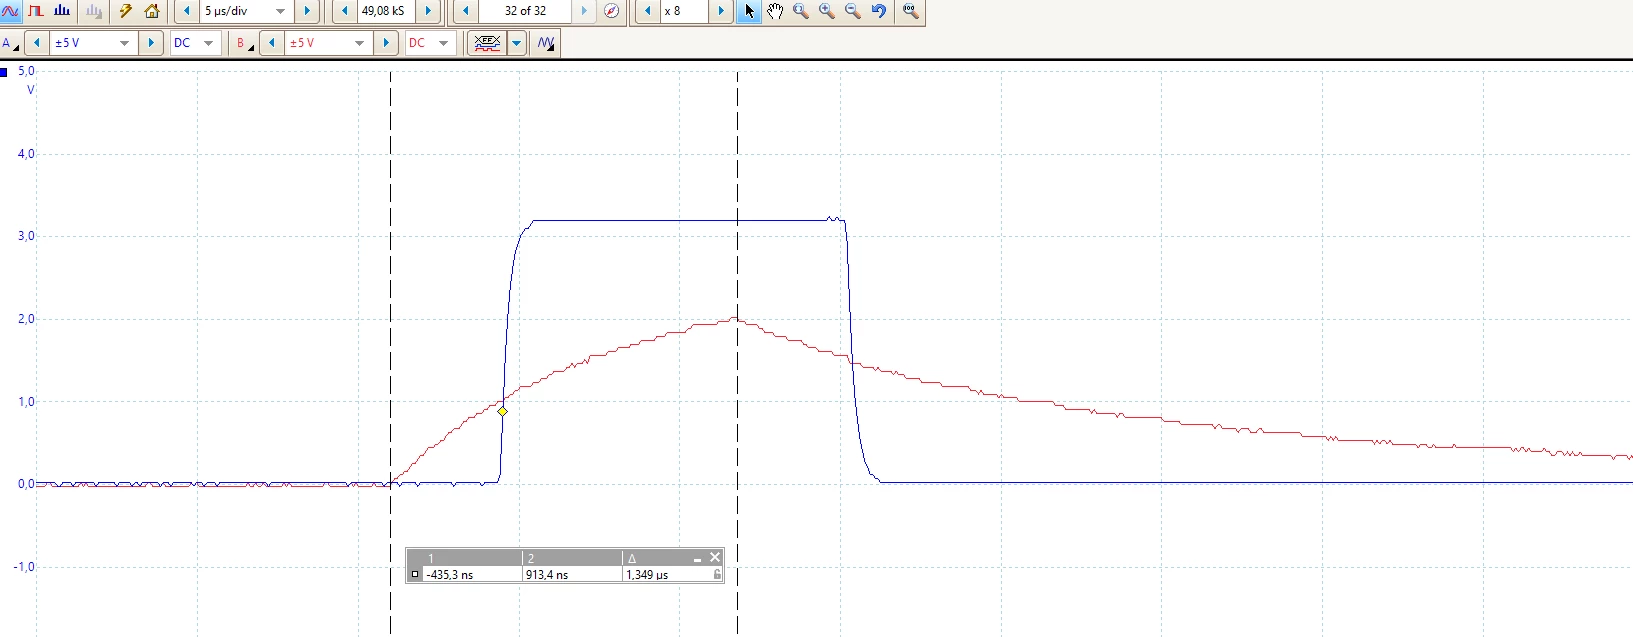The image size is (1633, 637).
Task: Select the pointer selection tool
Action: coord(749,11)
